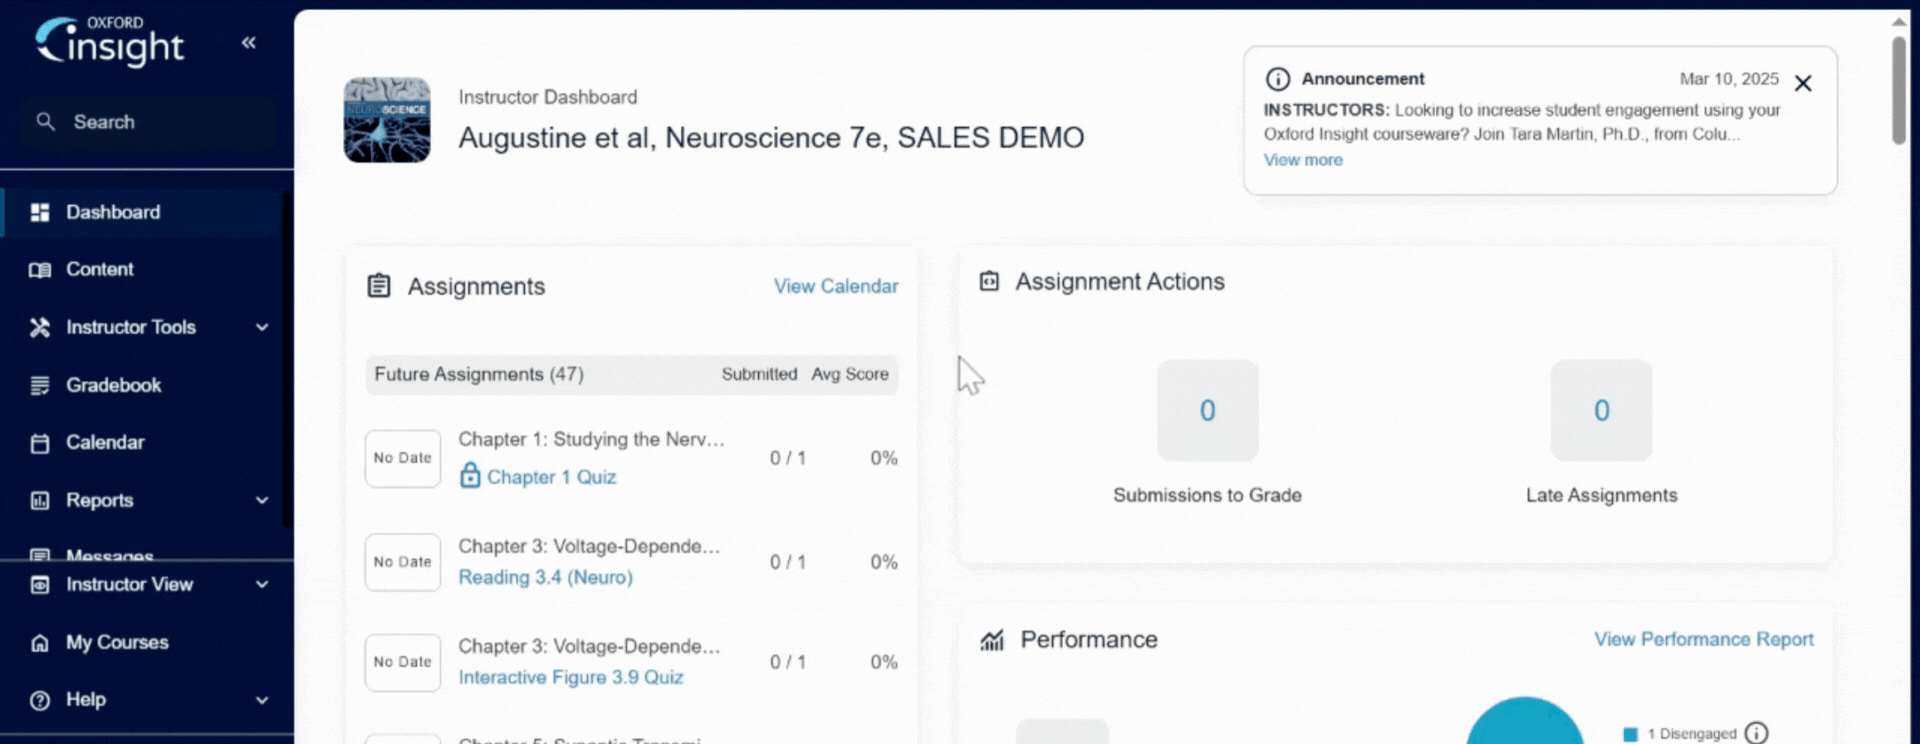1920x744 pixels.
Task: Click the My Courses home icon
Action: coord(40,643)
